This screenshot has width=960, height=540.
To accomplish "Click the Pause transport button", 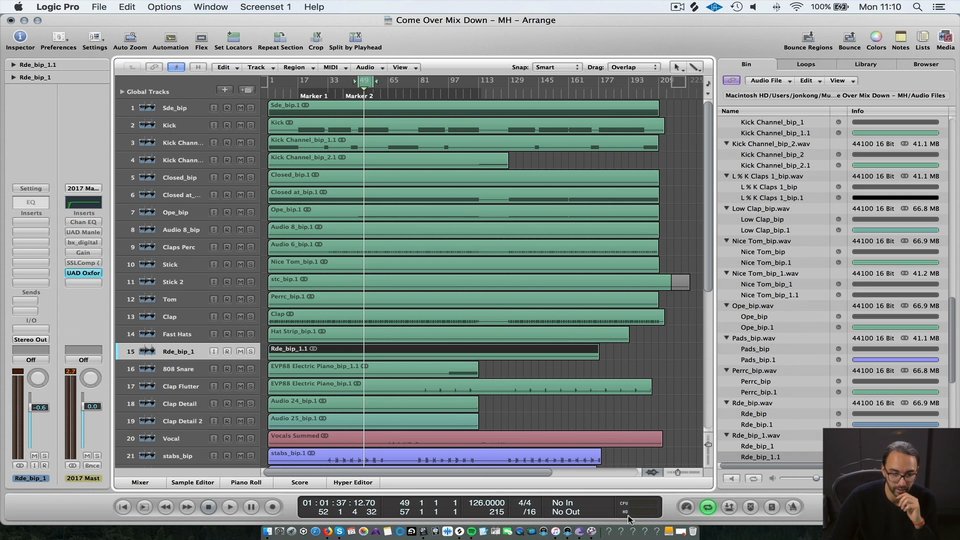I will click(251, 507).
